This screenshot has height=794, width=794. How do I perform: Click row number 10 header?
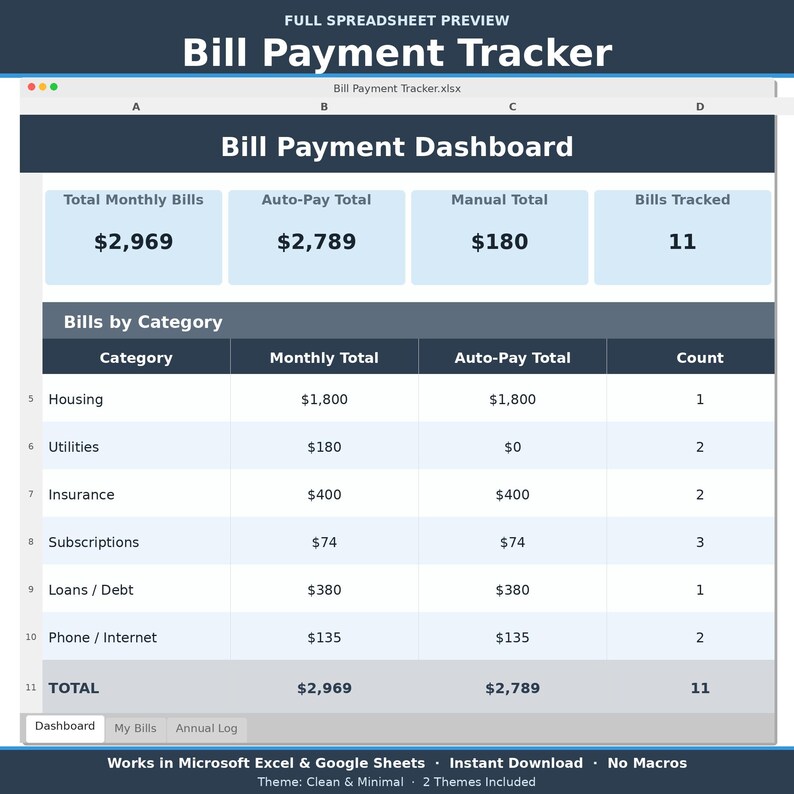31,637
